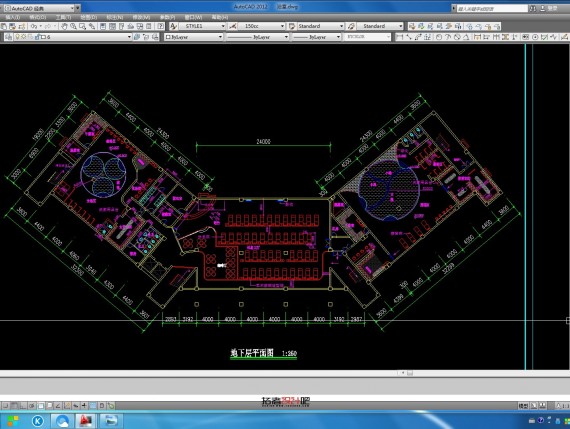Viewport: 570px width, 429px height.
Task: Open the ByLayer color control swatch
Action: [x=193, y=37]
